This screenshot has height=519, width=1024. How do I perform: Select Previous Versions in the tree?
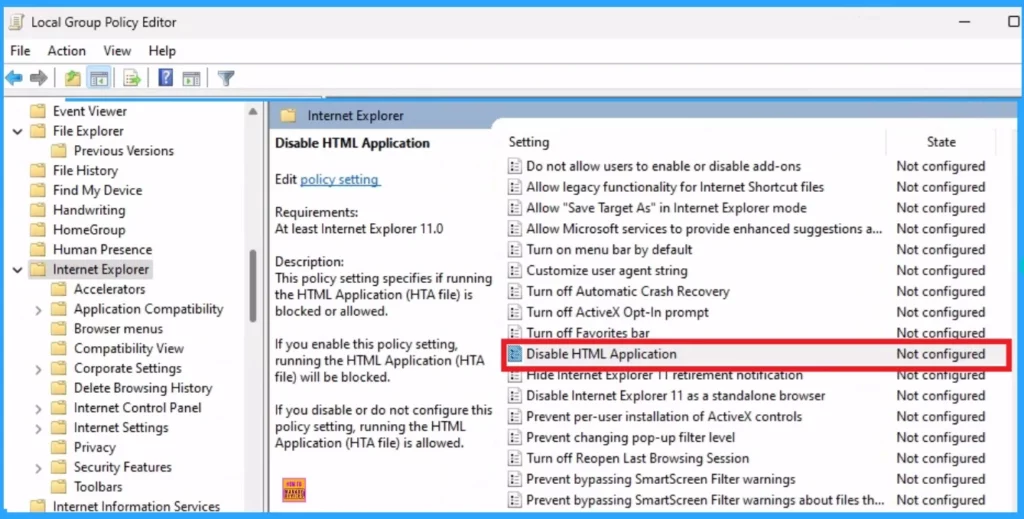(123, 151)
